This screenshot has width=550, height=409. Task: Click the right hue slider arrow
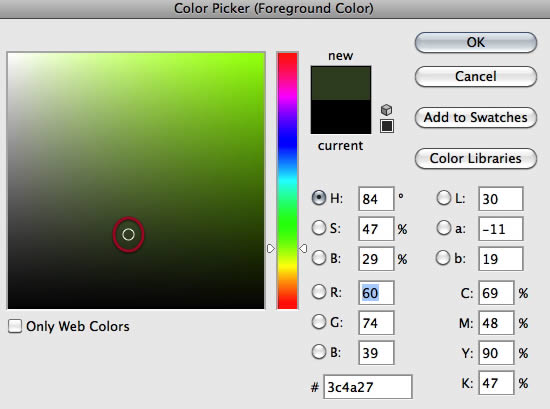pyautogui.click(x=303, y=249)
